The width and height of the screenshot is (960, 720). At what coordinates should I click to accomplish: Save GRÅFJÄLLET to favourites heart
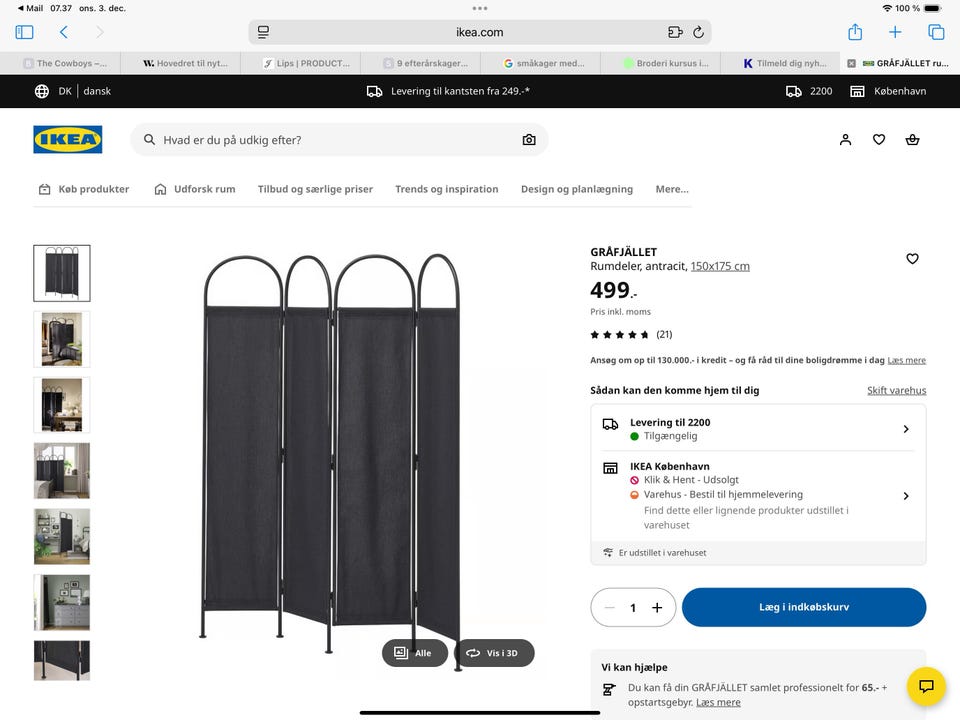912,259
